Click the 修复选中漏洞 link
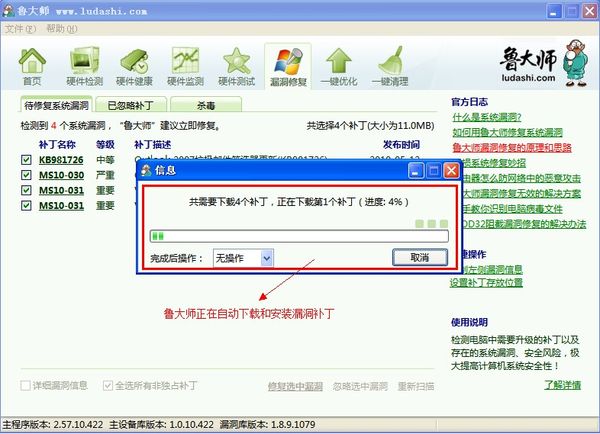Viewport: 600px width, 434px height. [x=295, y=386]
